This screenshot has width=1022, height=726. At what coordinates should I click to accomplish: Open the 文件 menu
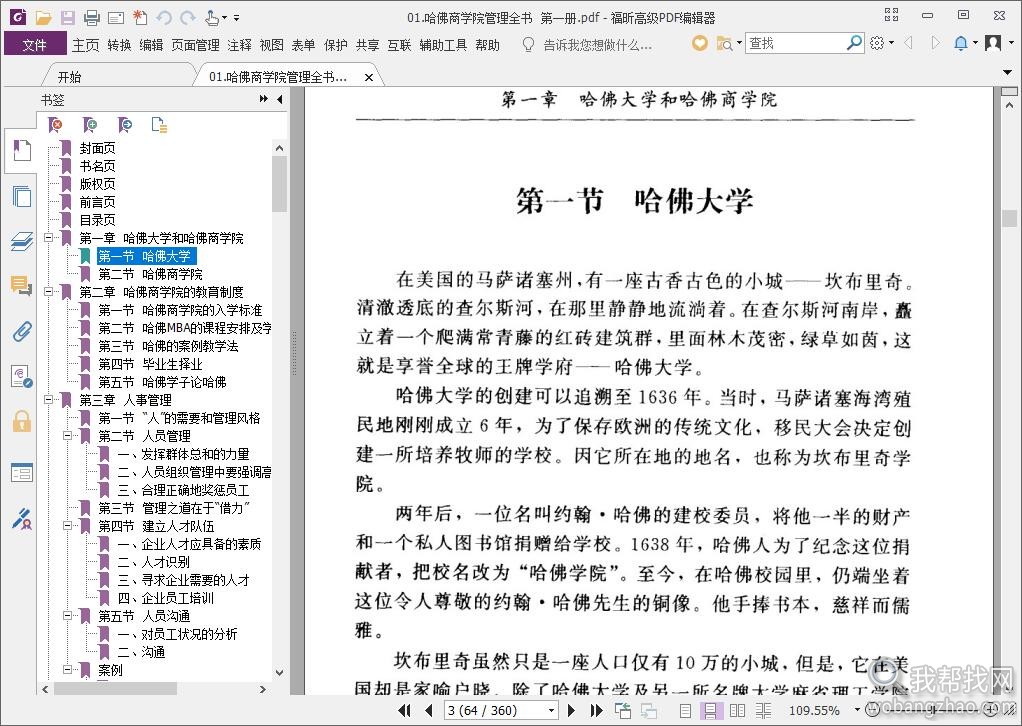(x=35, y=44)
